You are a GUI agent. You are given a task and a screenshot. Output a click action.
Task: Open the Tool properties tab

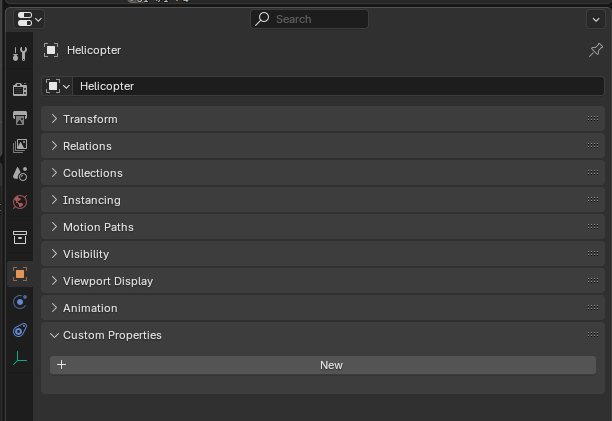(x=20, y=53)
